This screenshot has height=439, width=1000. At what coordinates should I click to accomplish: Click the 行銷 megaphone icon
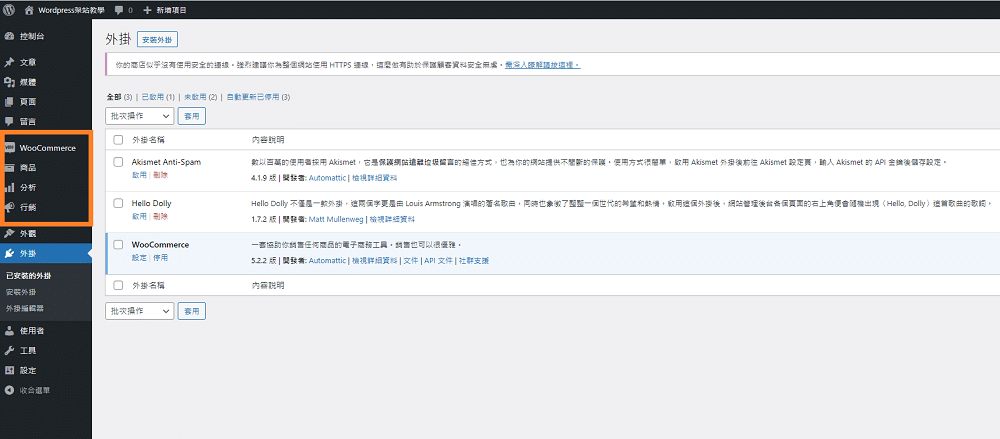pos(10,207)
